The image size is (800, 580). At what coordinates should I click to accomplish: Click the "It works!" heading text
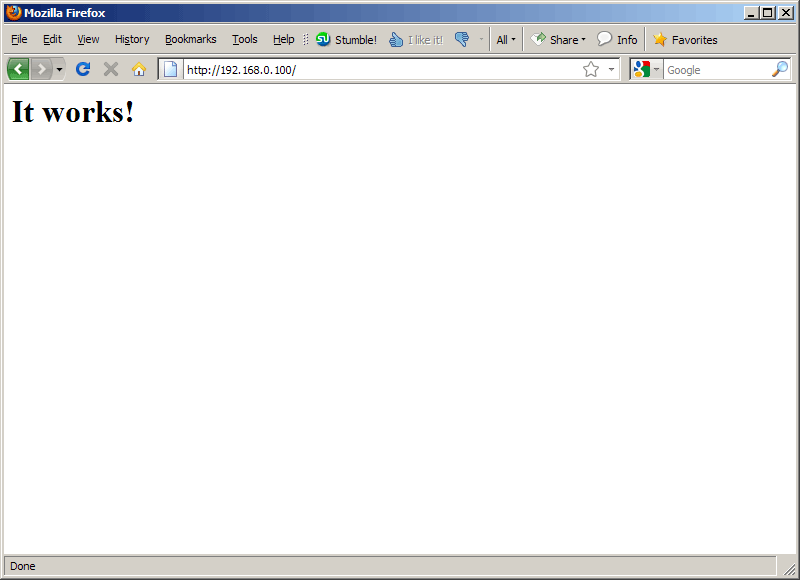coord(73,112)
